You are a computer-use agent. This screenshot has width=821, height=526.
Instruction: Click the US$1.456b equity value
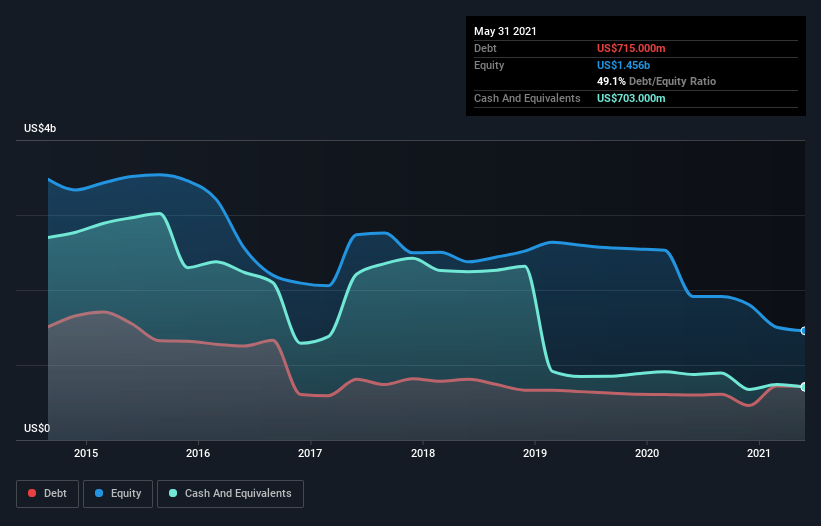tap(623, 65)
